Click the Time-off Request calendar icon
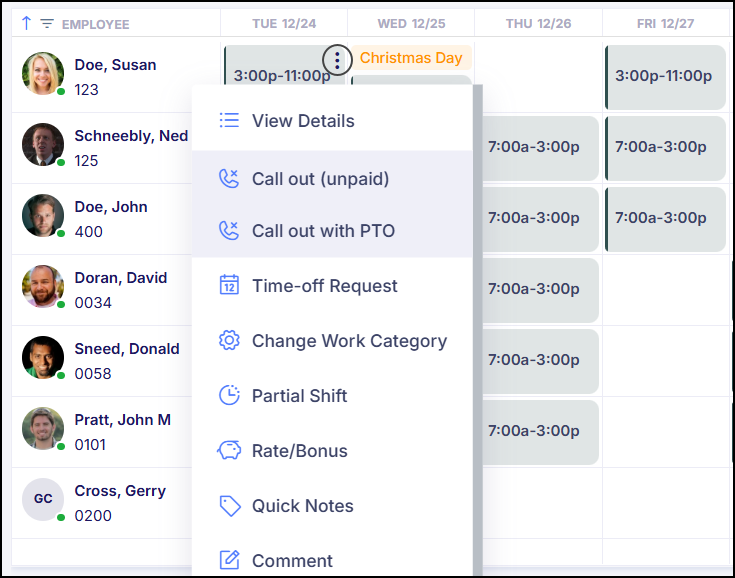735x578 pixels. 229,286
